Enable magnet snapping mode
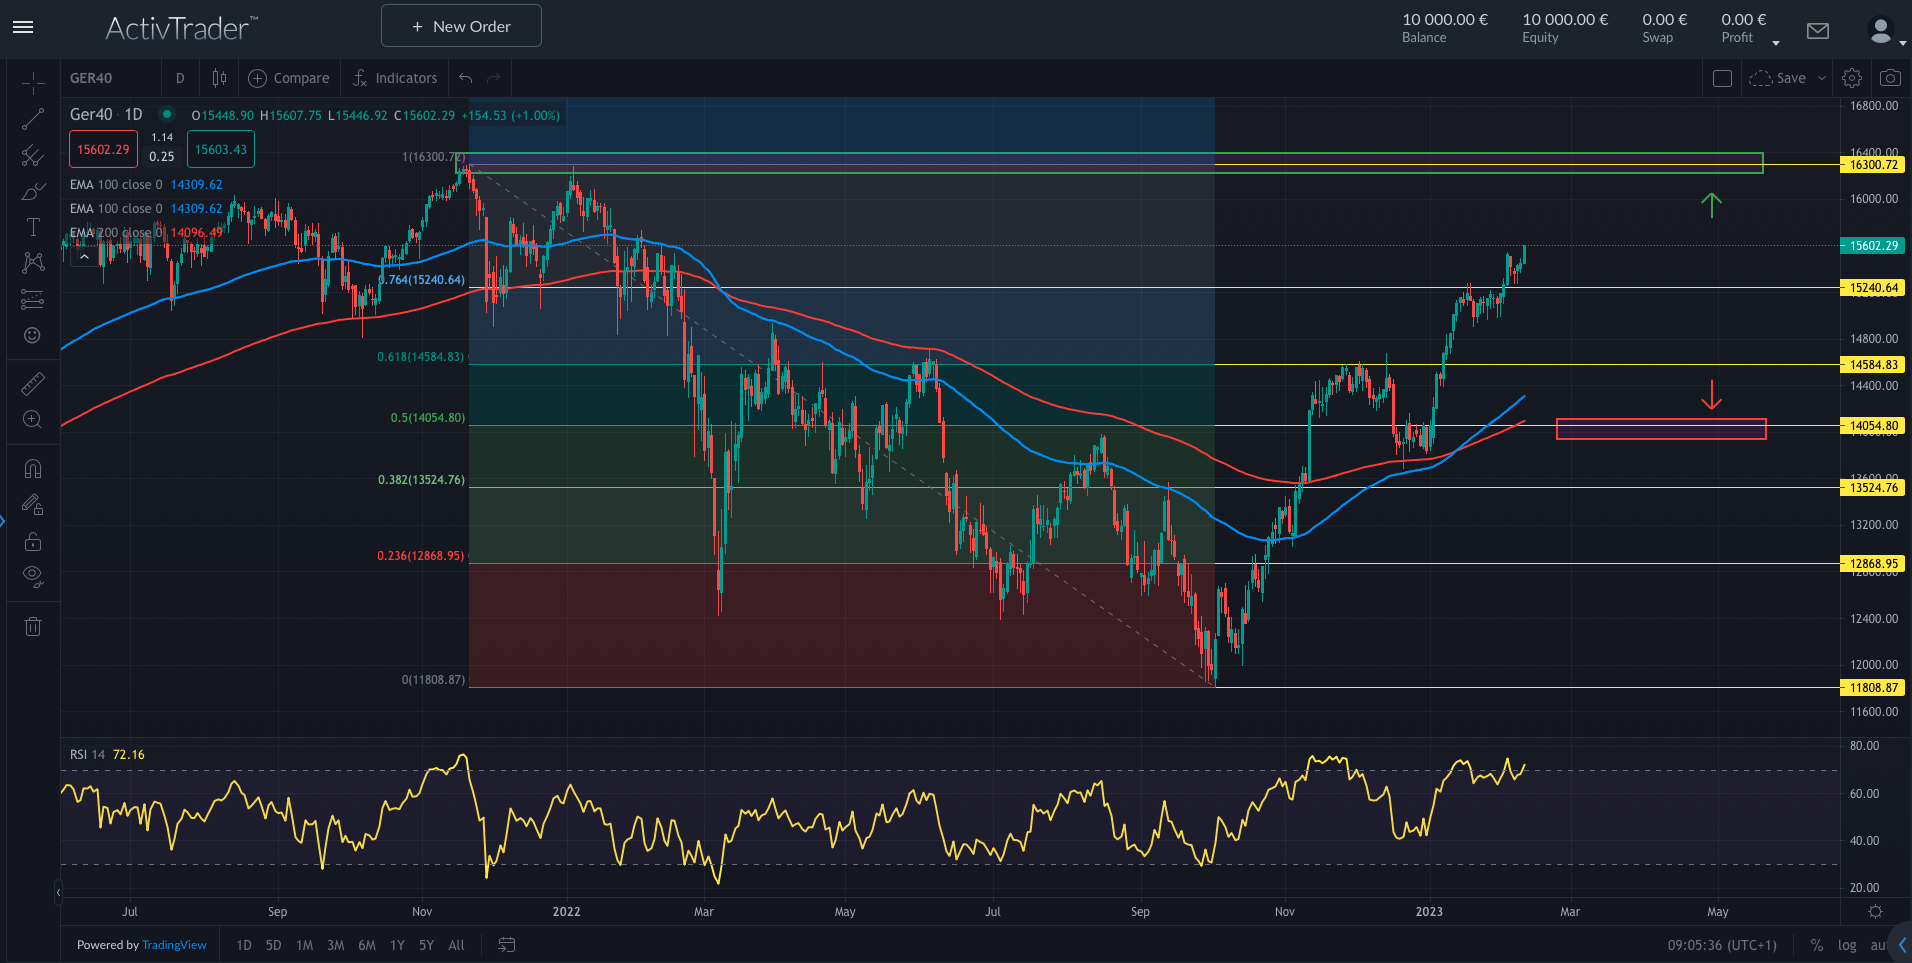 33,468
